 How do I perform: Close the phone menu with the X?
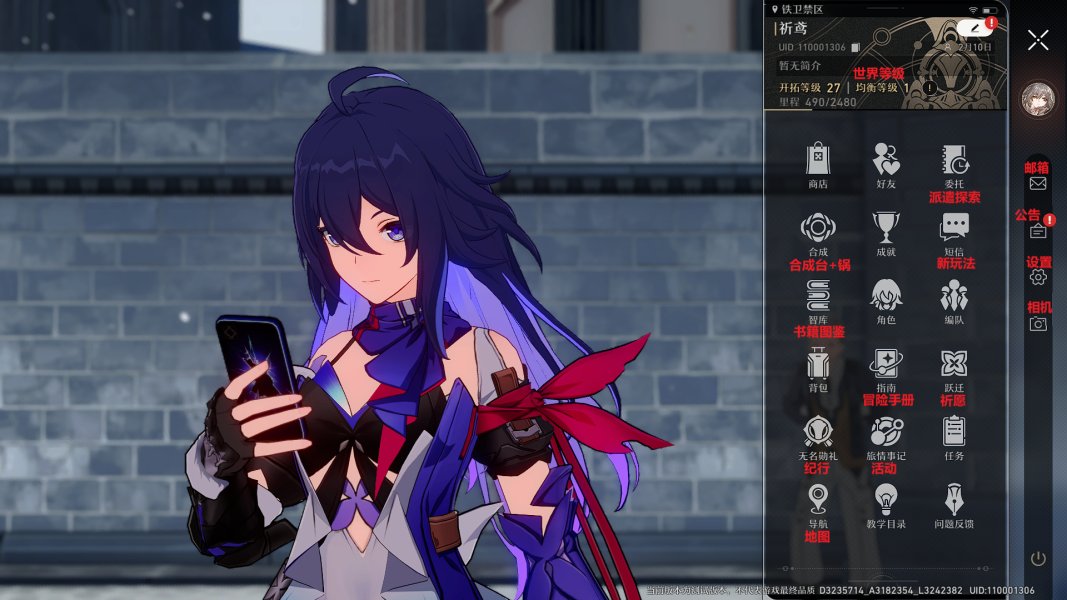(1038, 40)
